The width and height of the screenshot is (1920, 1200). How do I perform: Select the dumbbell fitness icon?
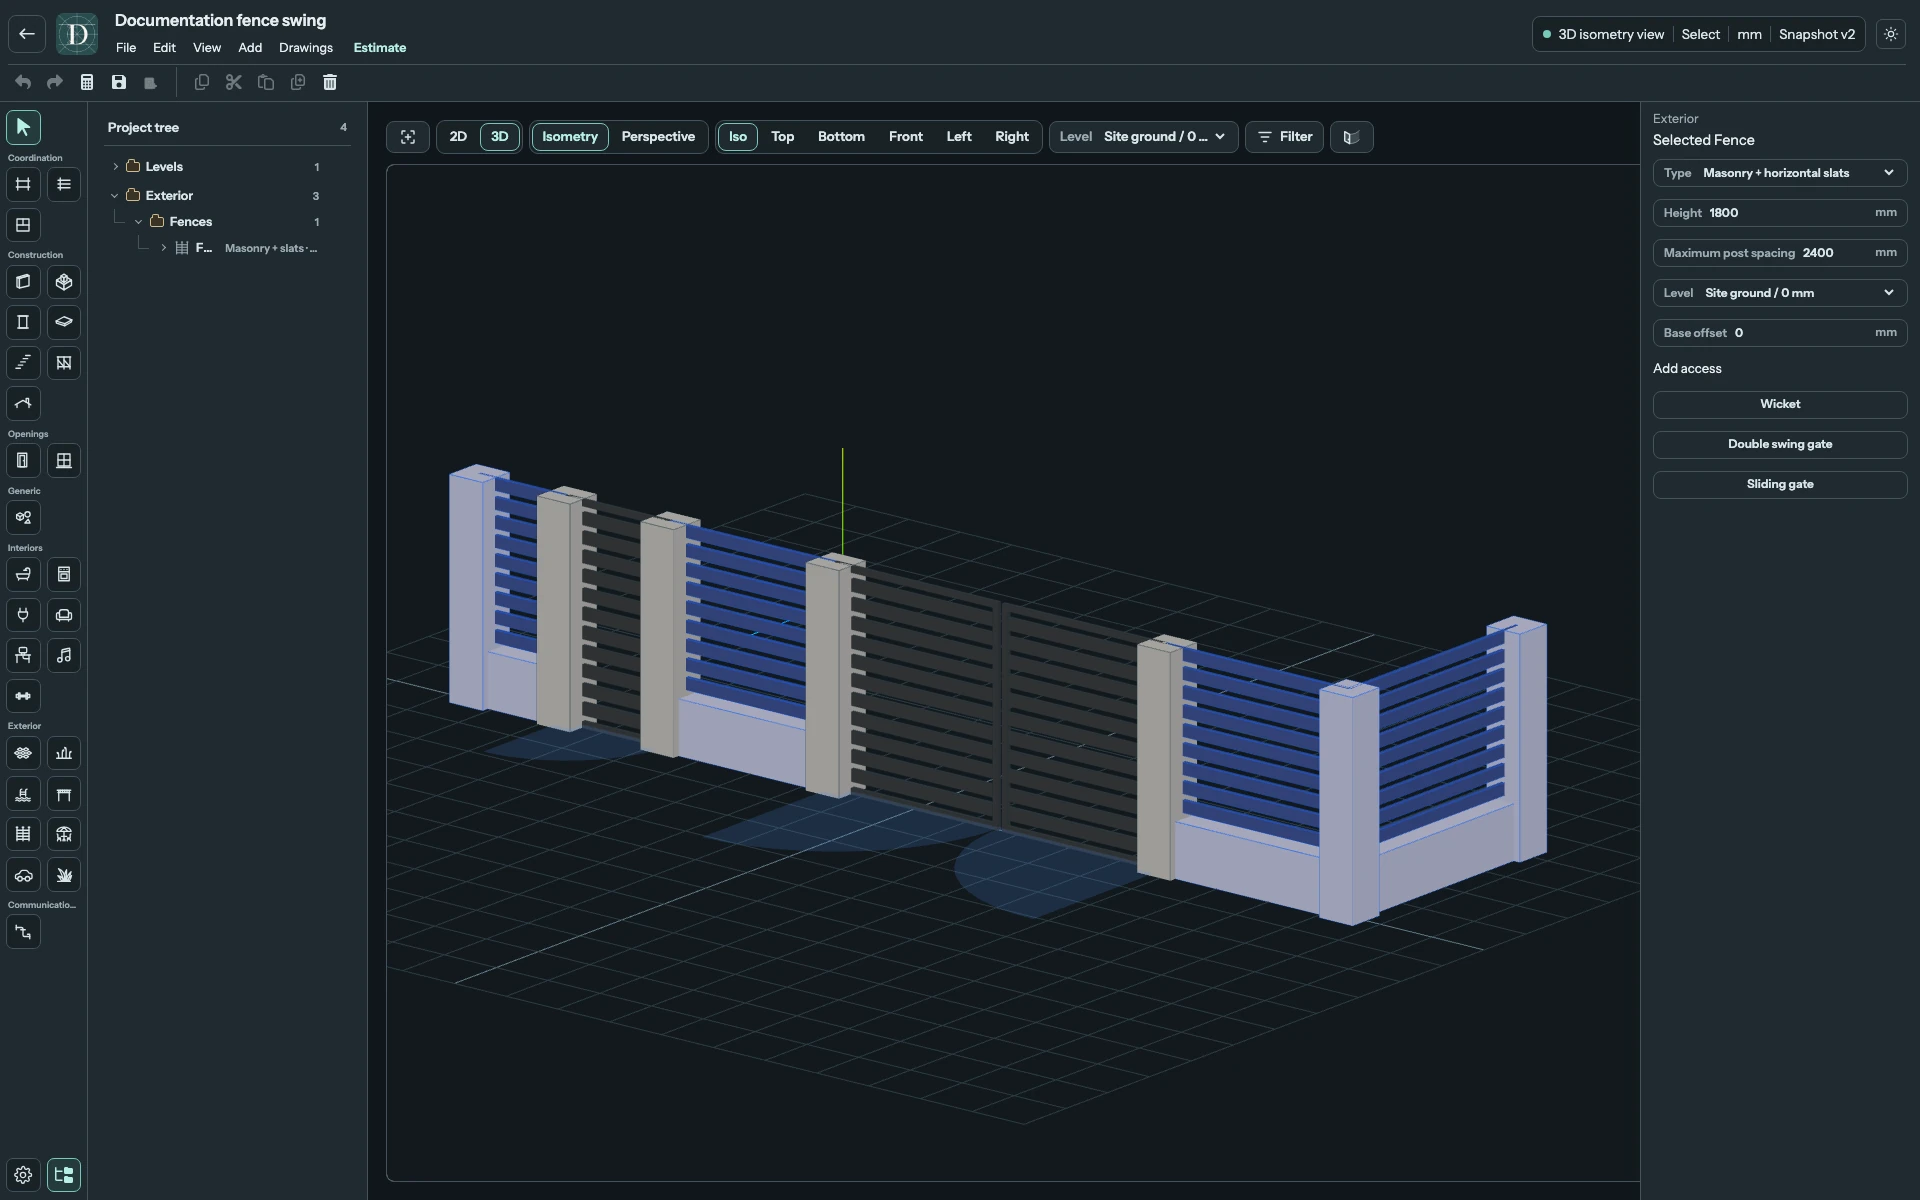pyautogui.click(x=23, y=696)
